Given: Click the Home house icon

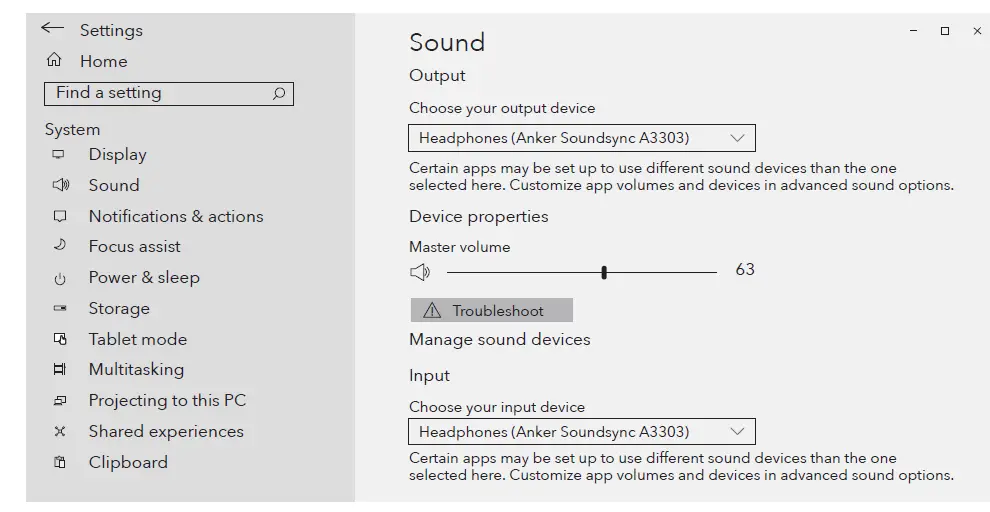Looking at the screenshot, I should click(x=54, y=61).
